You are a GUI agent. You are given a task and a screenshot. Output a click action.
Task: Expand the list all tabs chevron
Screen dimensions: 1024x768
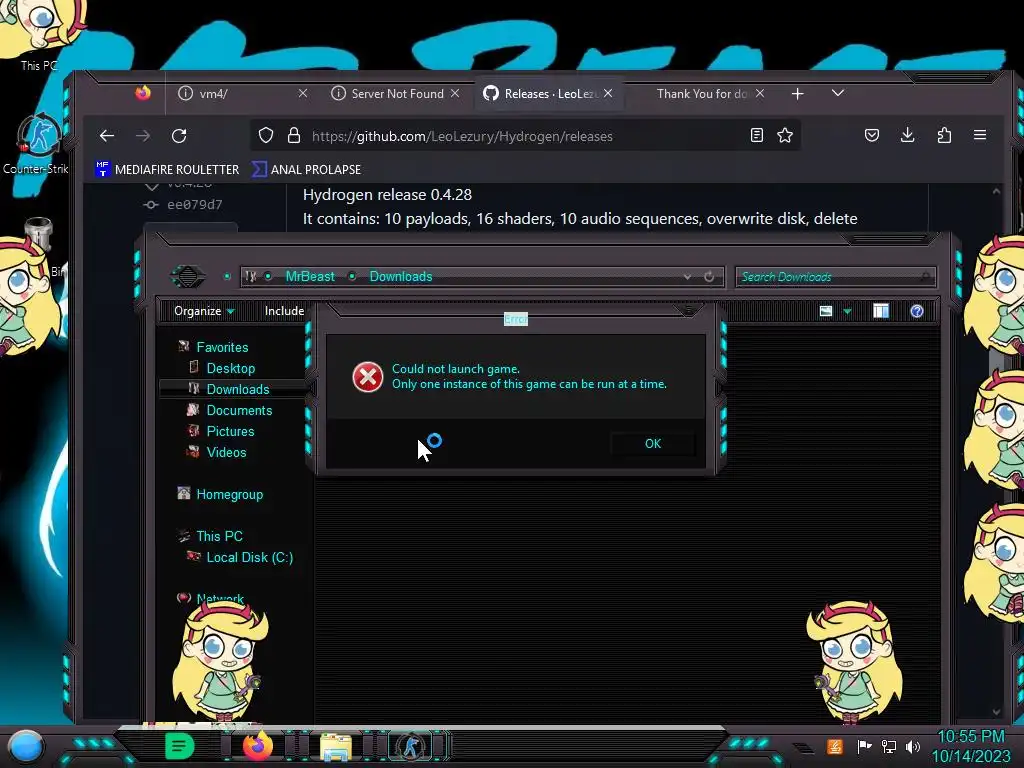point(838,93)
